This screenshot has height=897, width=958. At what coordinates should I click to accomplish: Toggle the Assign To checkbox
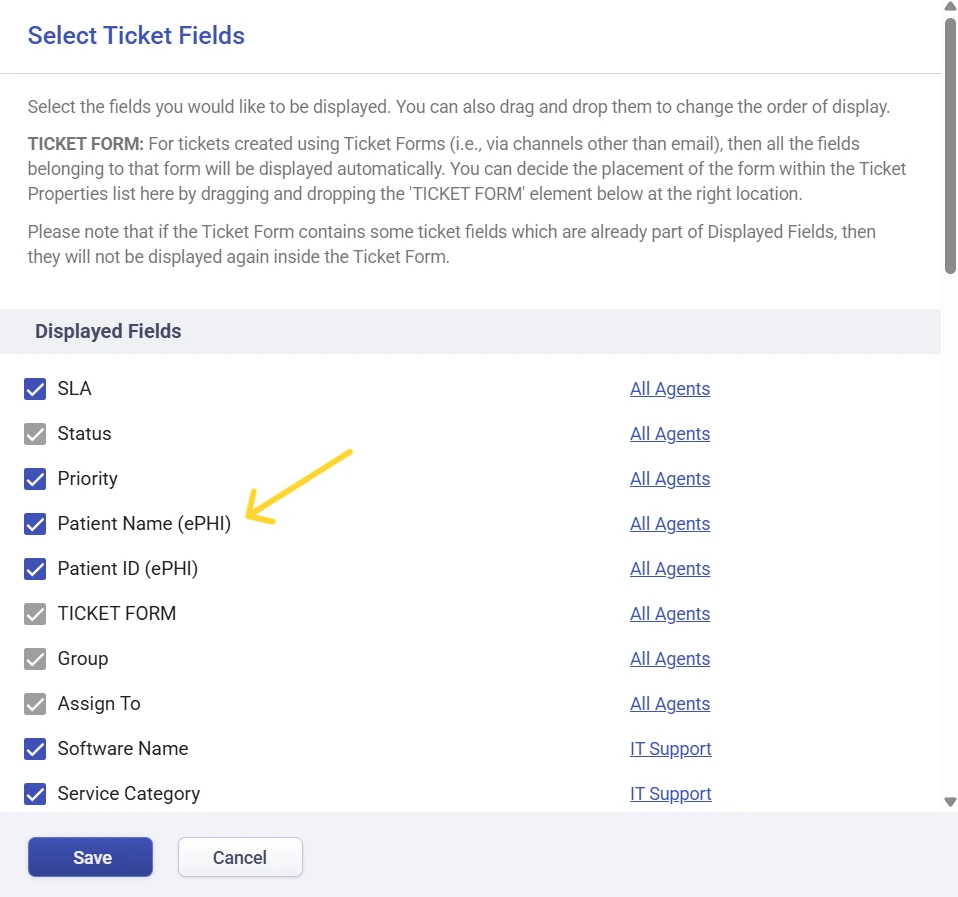pyautogui.click(x=35, y=704)
